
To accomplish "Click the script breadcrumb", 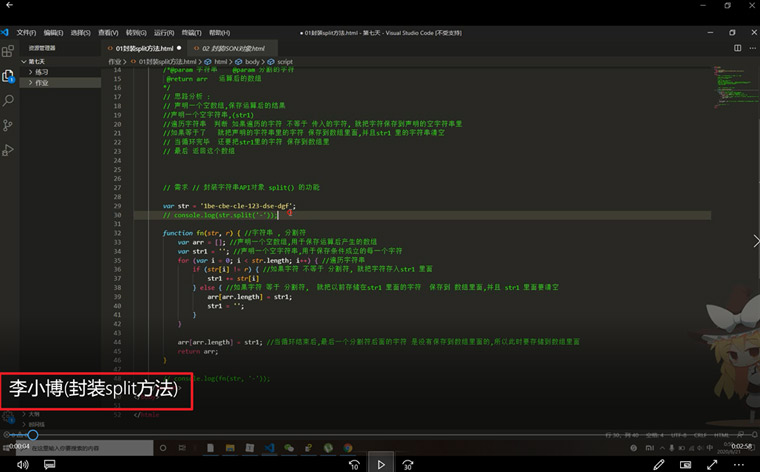I will pyautogui.click(x=285, y=62).
